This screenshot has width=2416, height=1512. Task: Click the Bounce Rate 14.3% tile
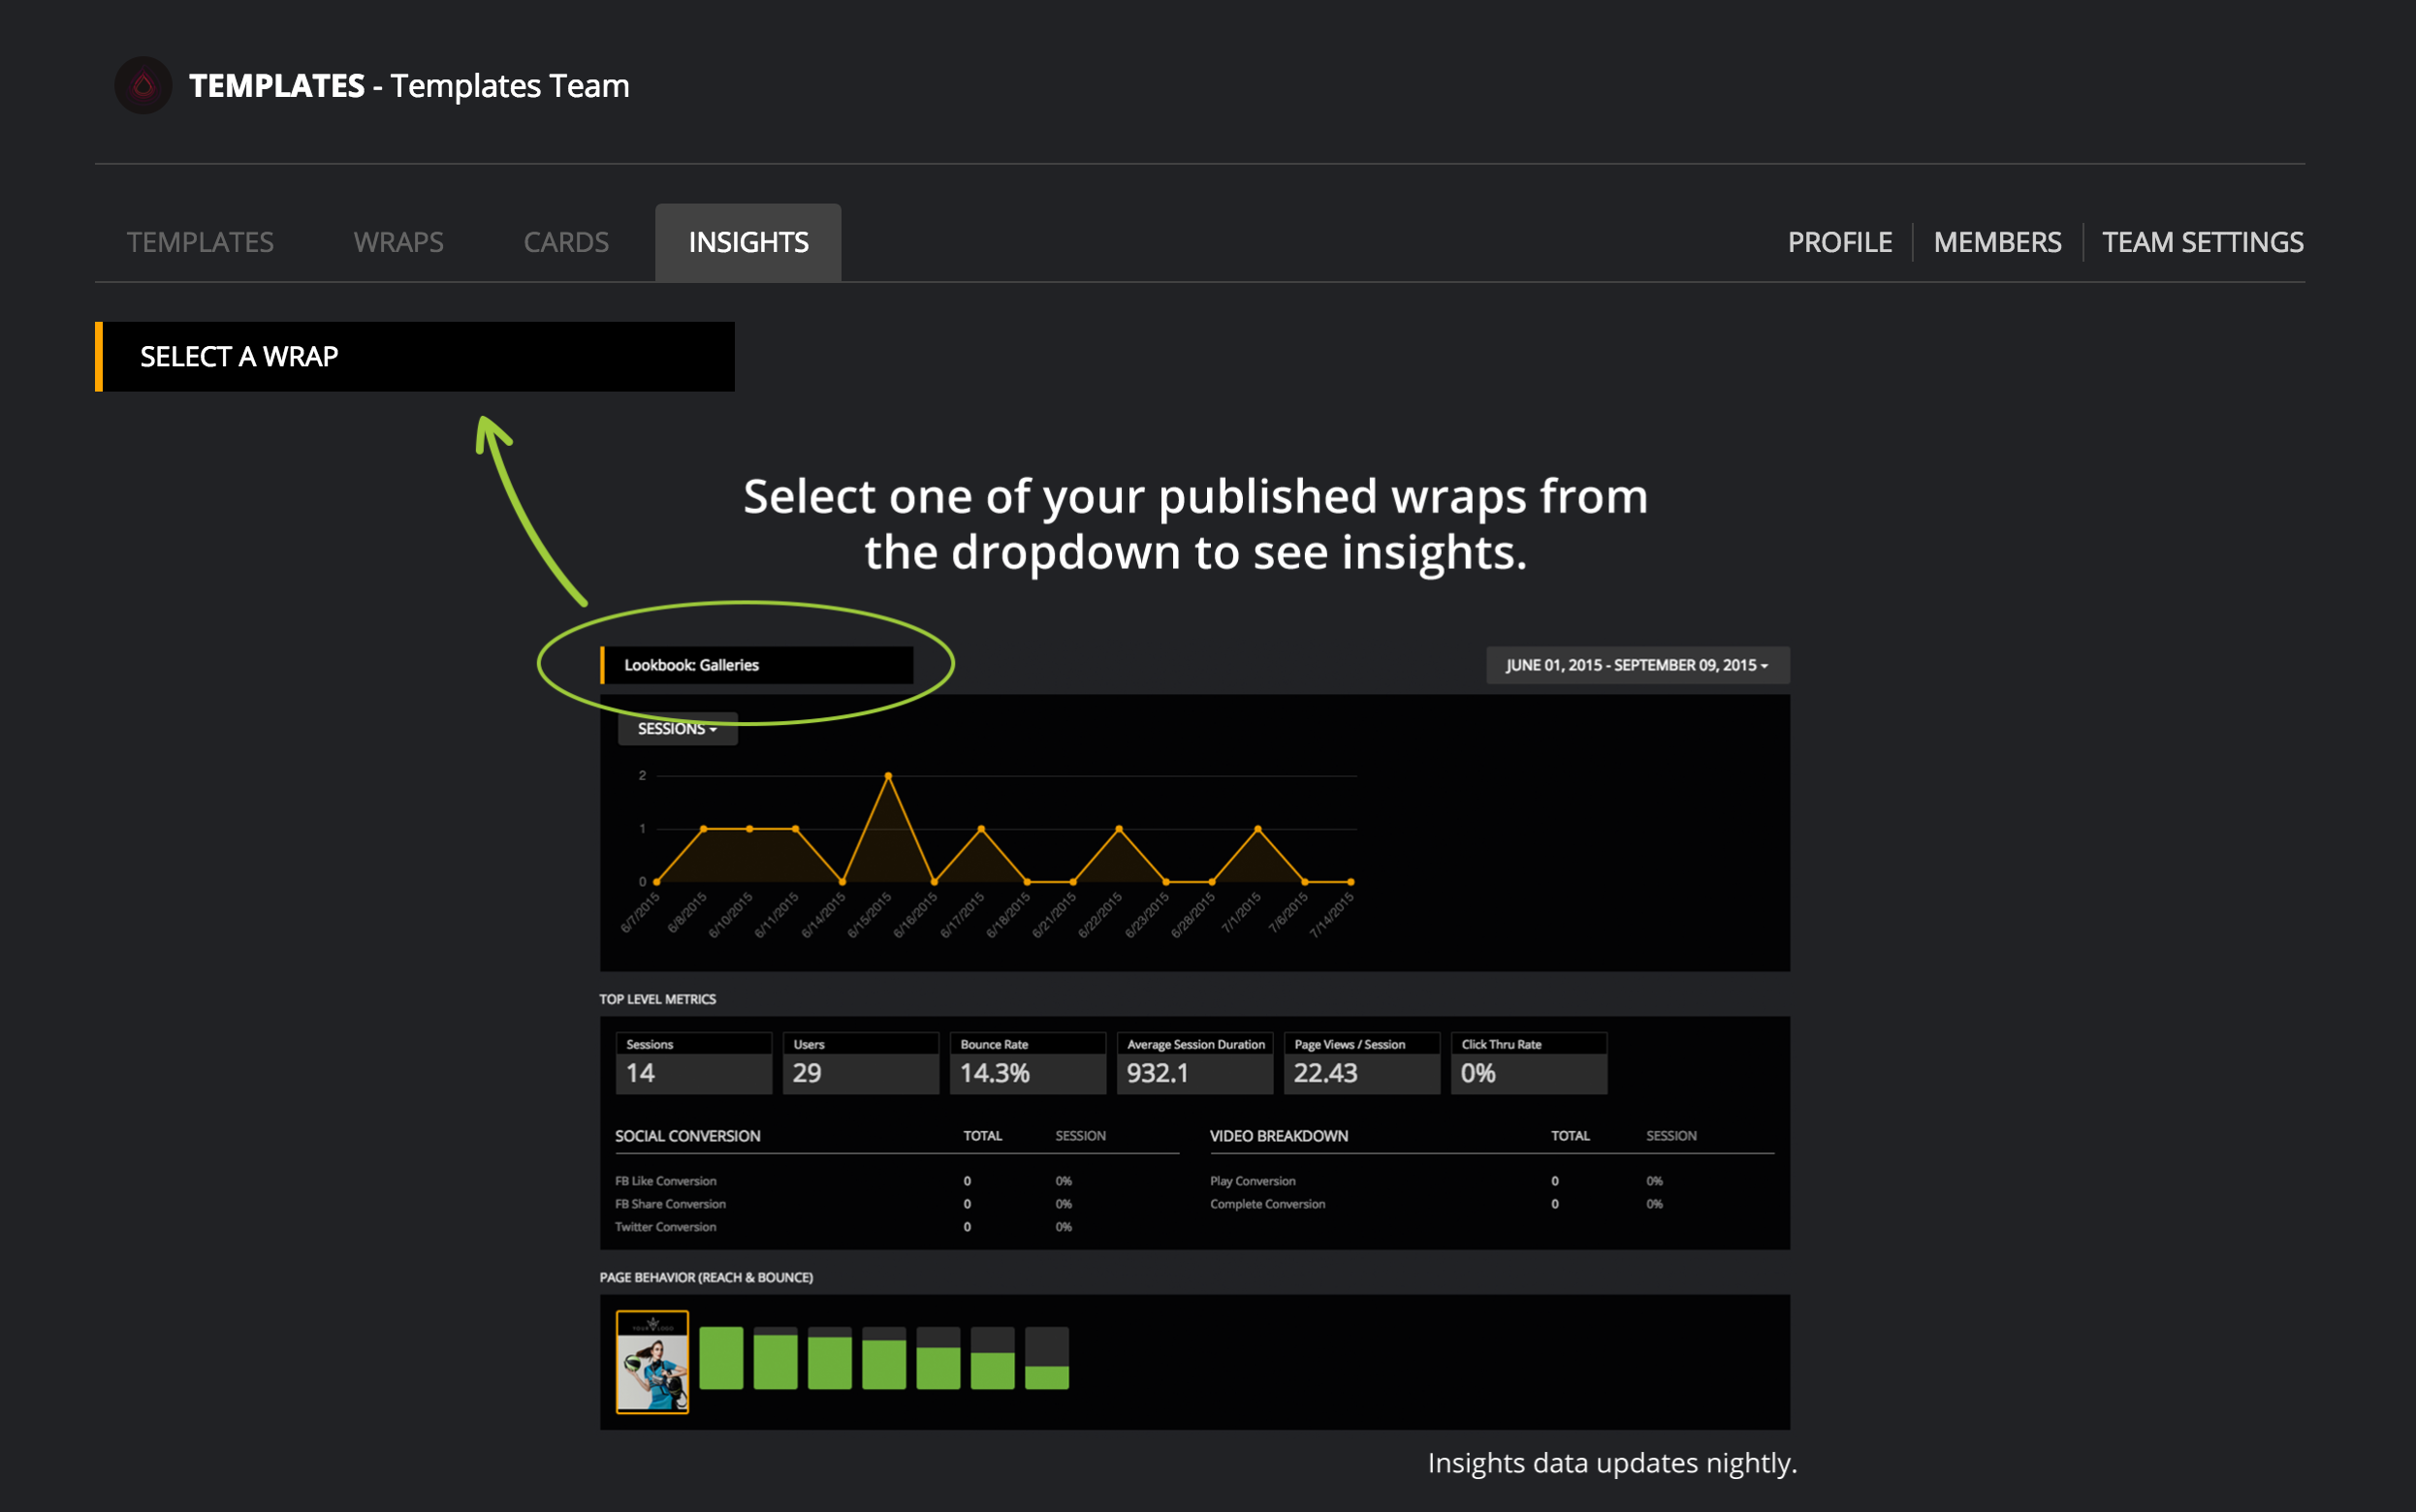pos(1027,1063)
